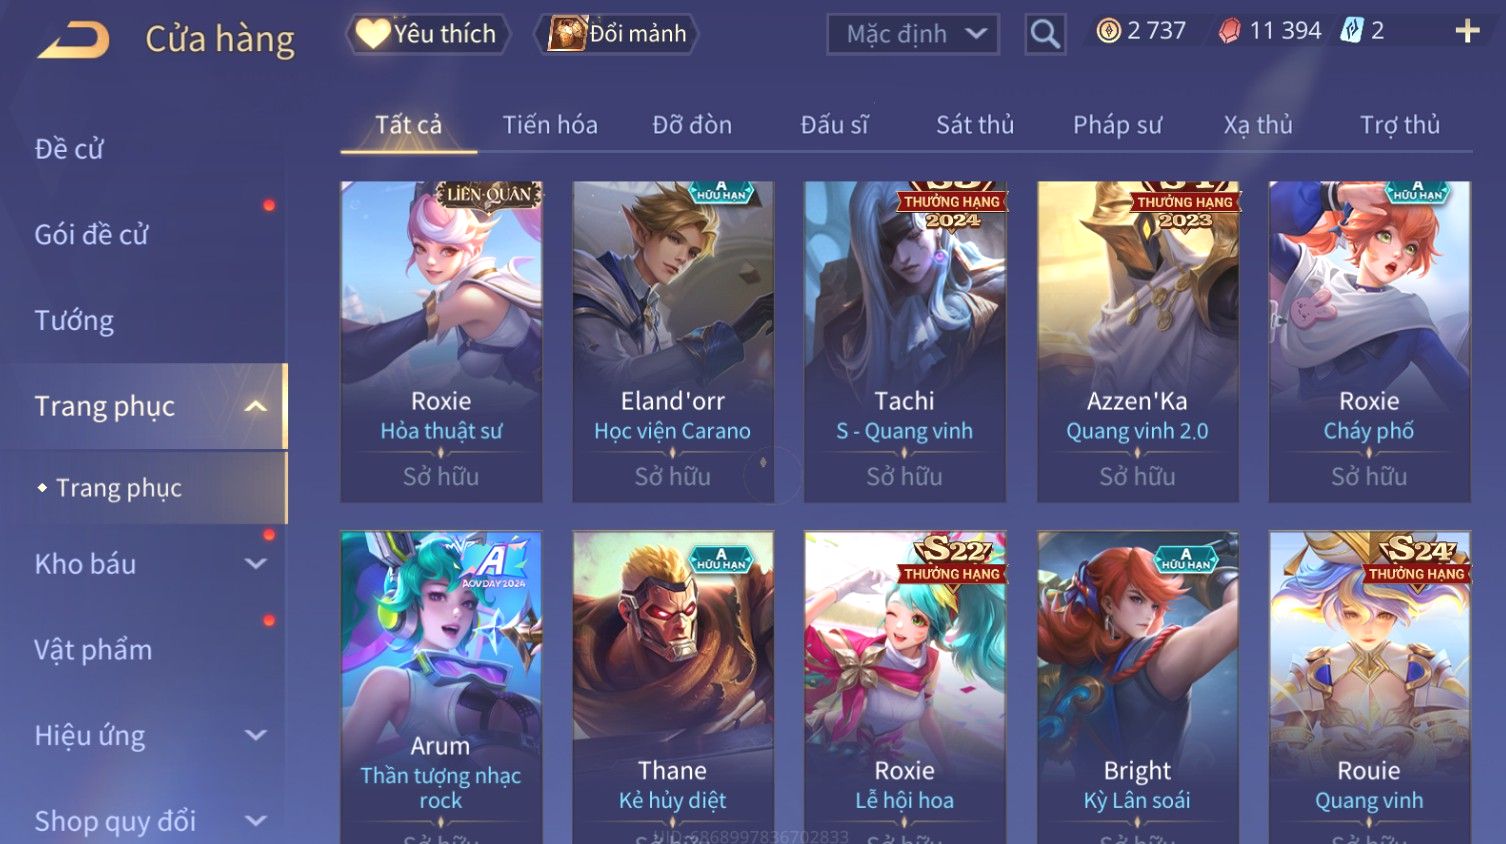Switch to the Tiến hóa tab

click(550, 125)
